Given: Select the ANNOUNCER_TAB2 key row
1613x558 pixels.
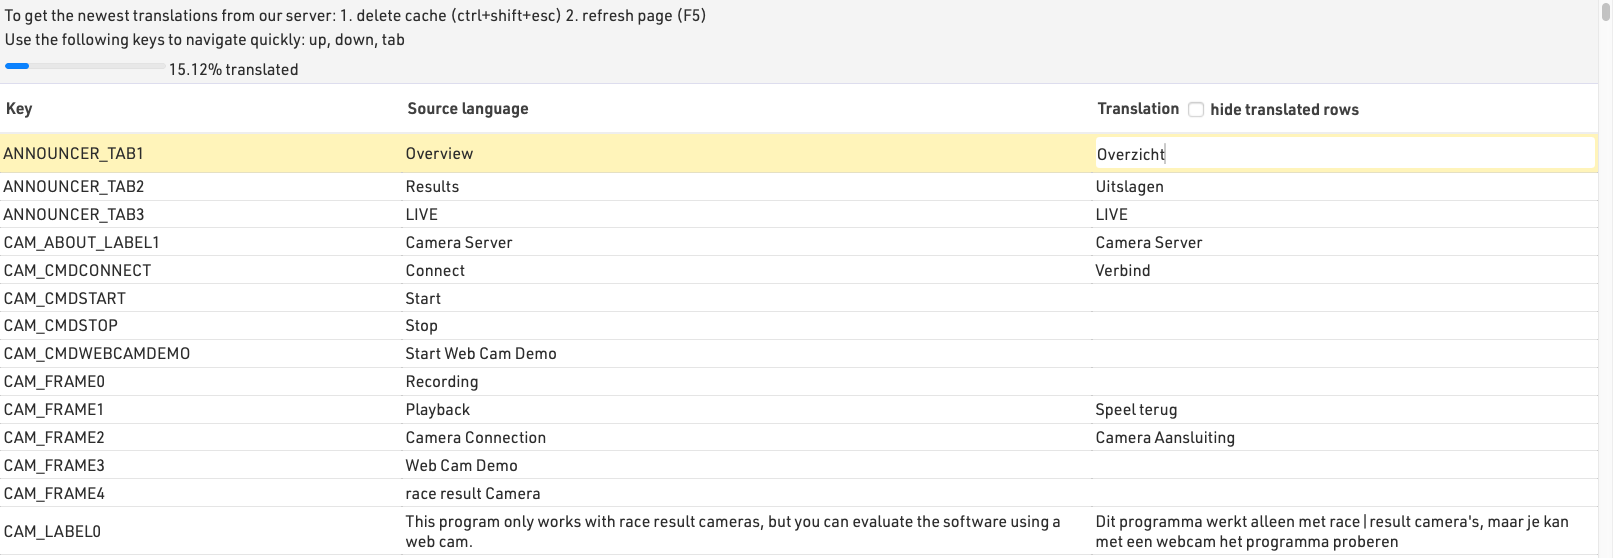Looking at the screenshot, I should [x=74, y=187].
